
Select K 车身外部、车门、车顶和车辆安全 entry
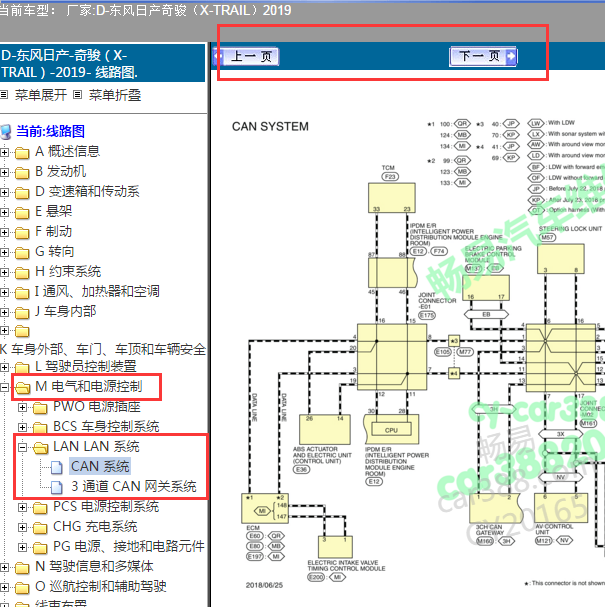click(x=103, y=349)
